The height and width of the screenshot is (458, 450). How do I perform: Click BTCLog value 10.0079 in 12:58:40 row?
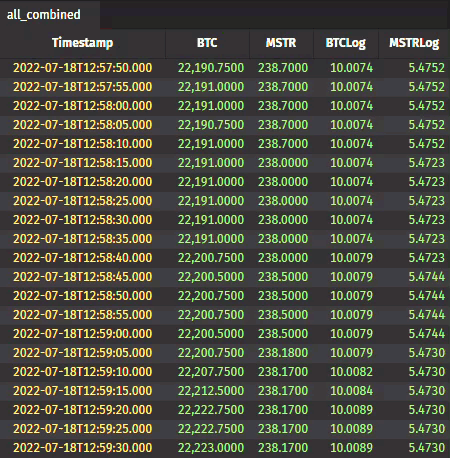(352, 258)
